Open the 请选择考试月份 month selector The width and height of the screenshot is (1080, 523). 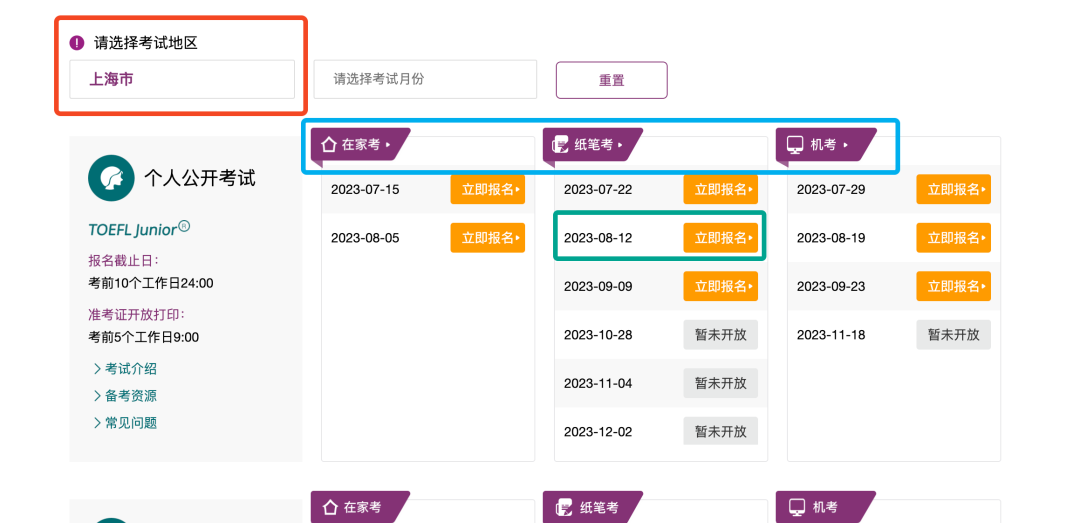[425, 79]
